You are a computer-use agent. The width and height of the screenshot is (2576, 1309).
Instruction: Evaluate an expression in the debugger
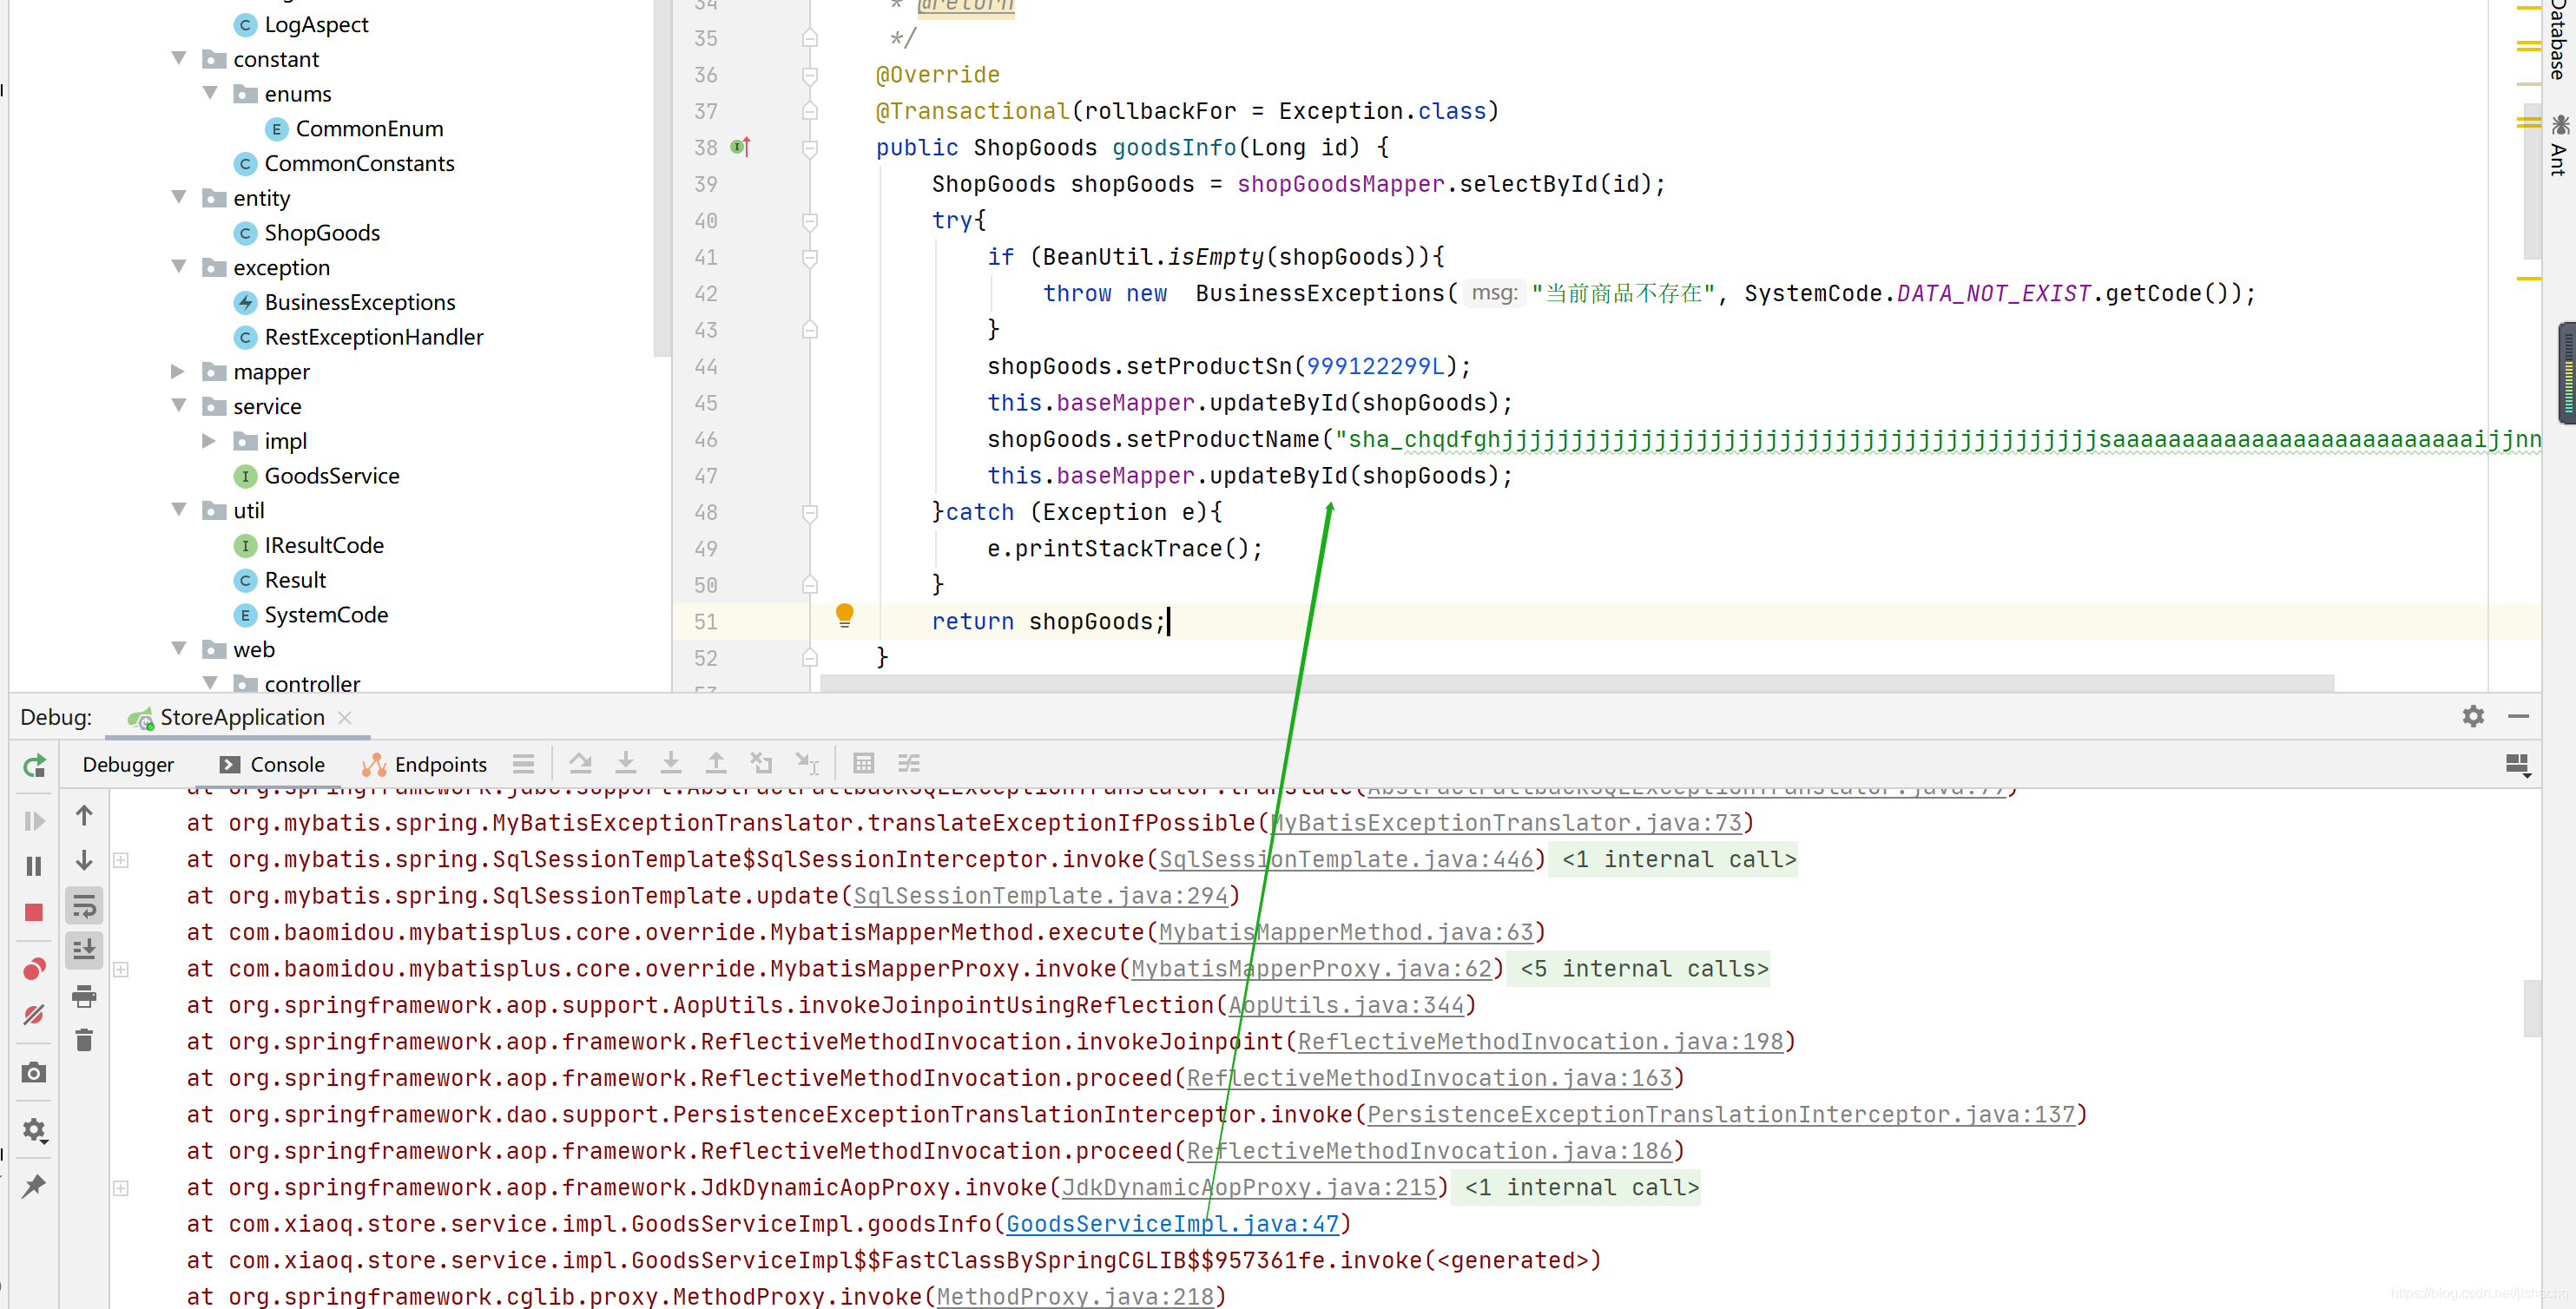point(863,763)
